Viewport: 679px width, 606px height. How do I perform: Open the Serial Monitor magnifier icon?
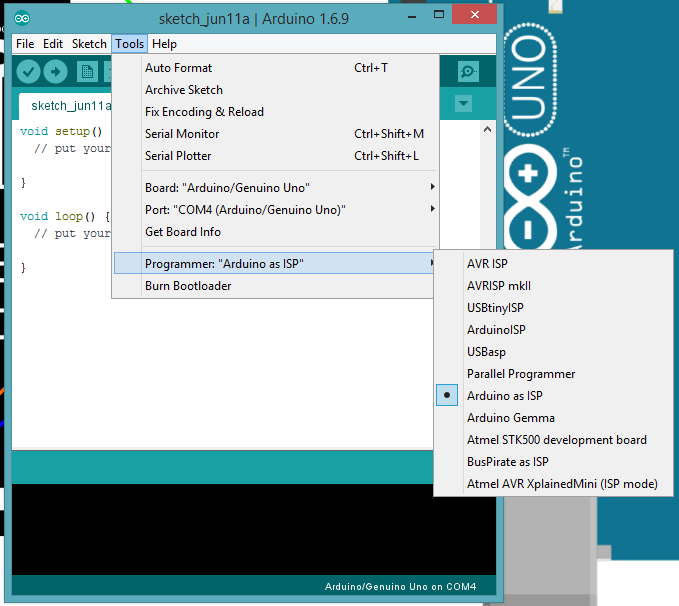coord(468,71)
